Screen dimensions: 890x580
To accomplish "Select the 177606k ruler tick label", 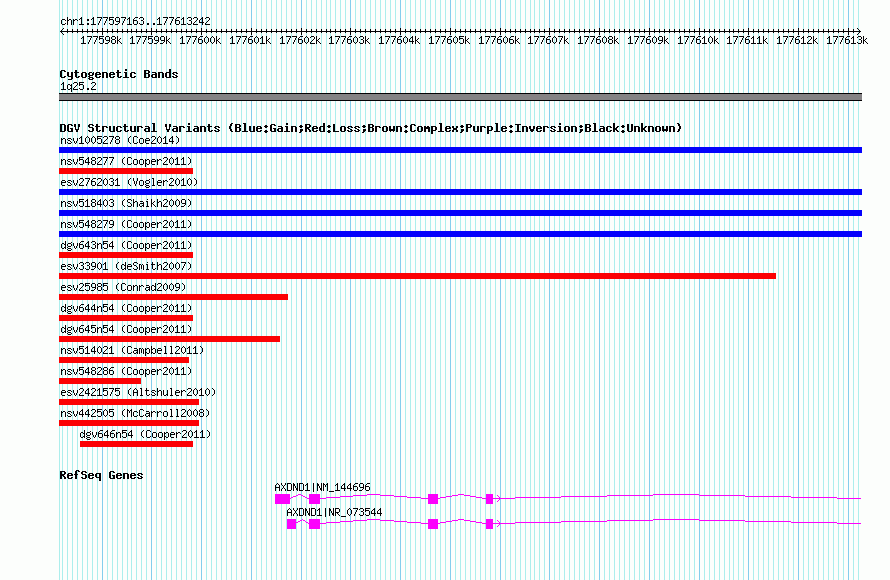I will [498, 40].
